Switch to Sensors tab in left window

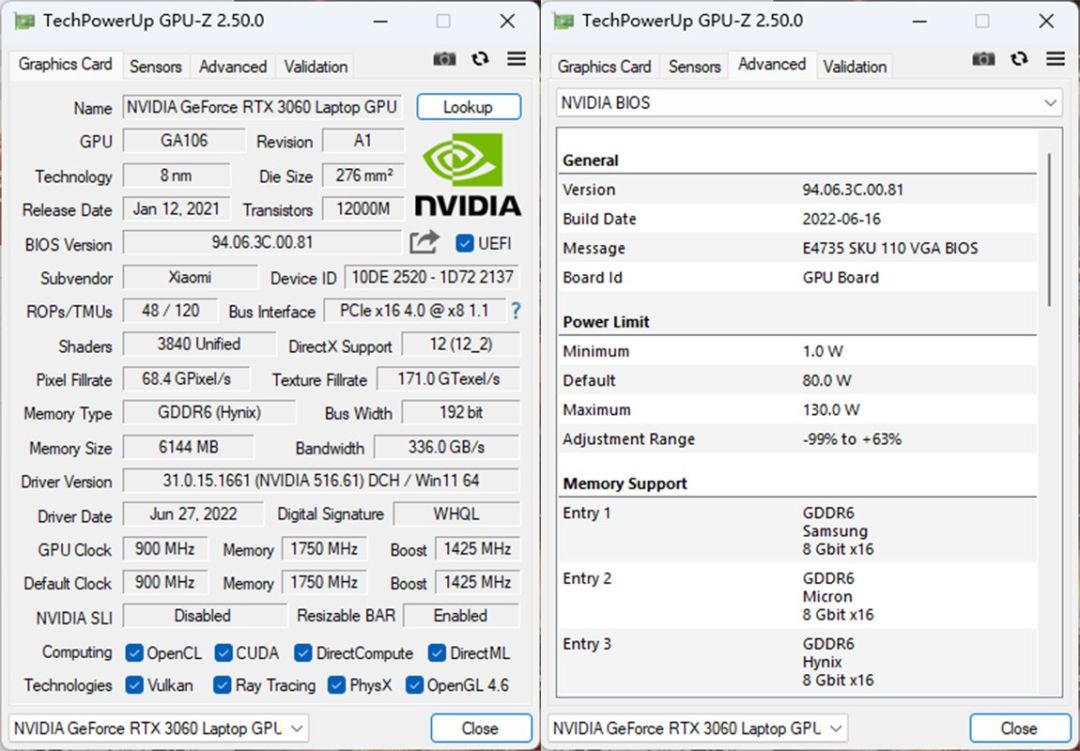(x=156, y=67)
